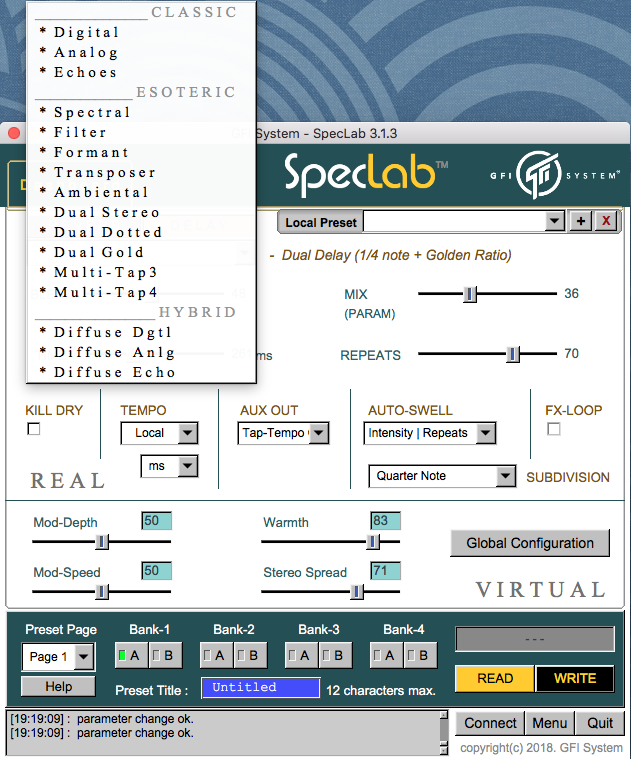
Task: Click the yellow READ button
Action: 495,679
